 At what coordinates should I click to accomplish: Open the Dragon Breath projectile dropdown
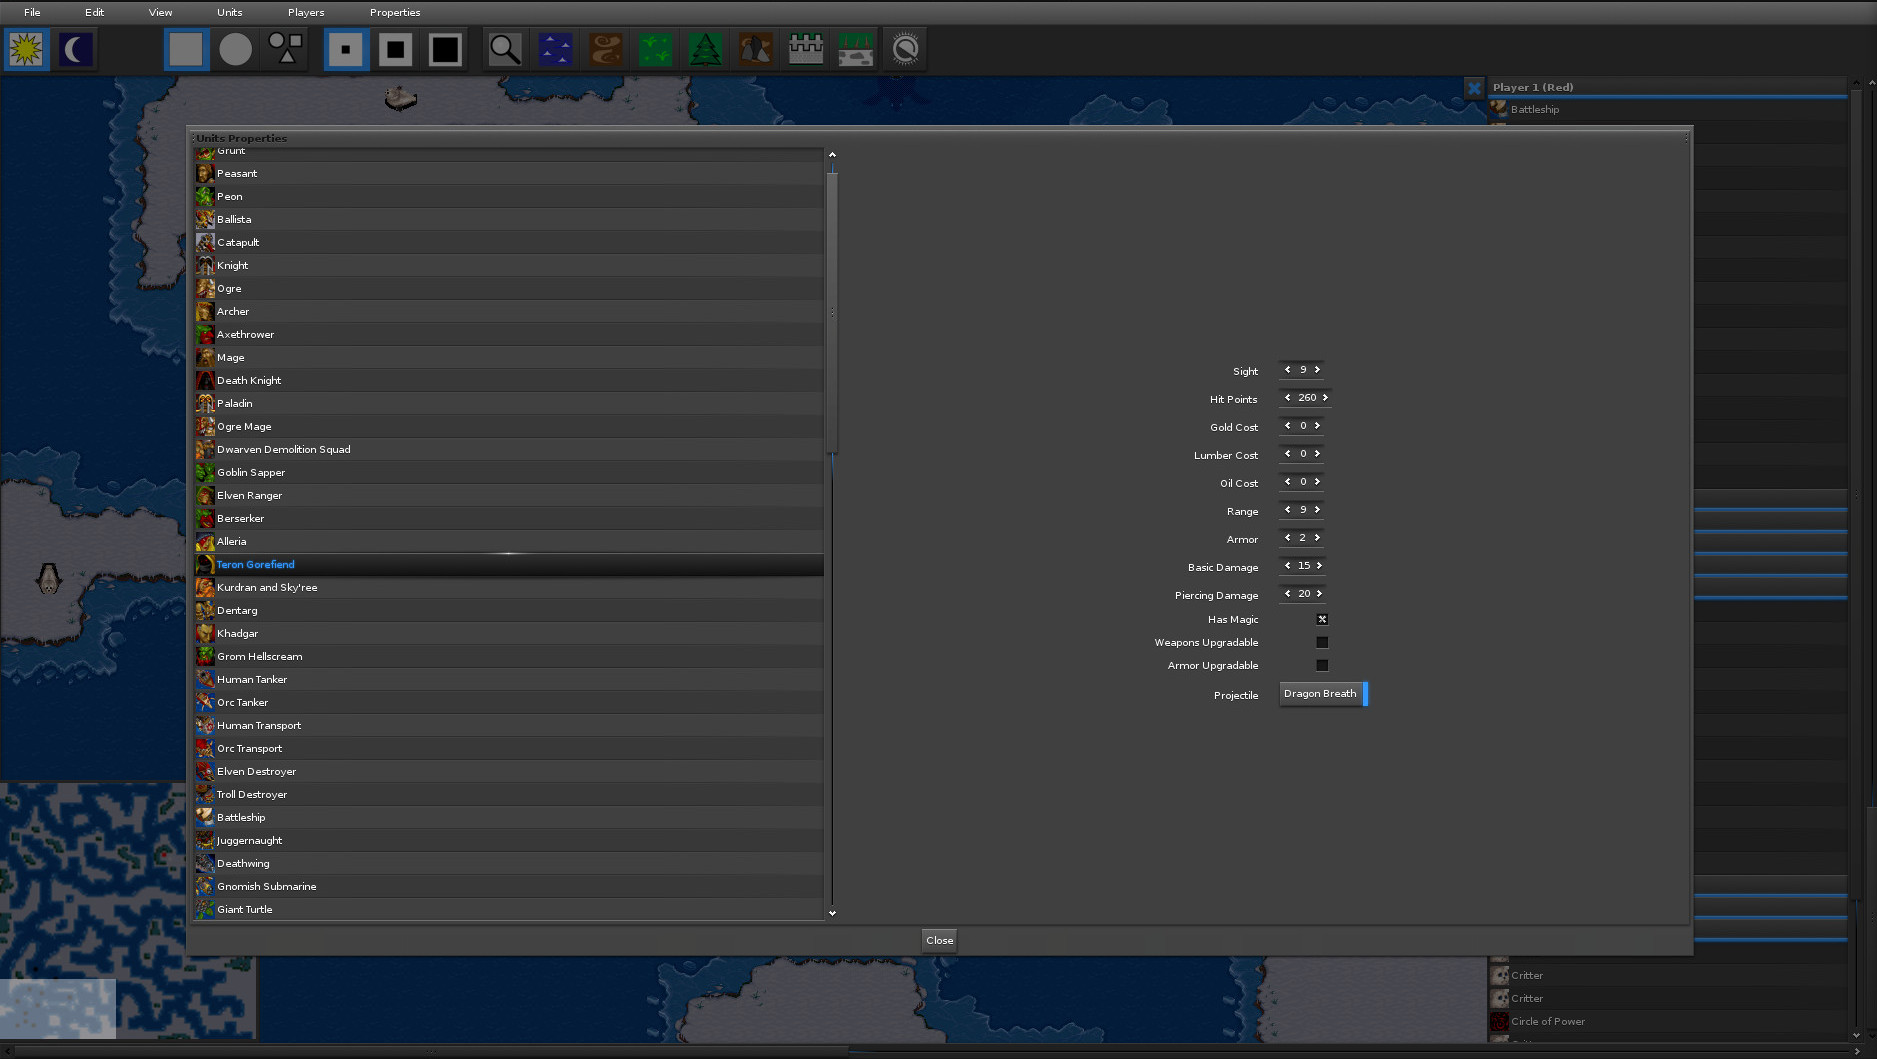point(1322,694)
